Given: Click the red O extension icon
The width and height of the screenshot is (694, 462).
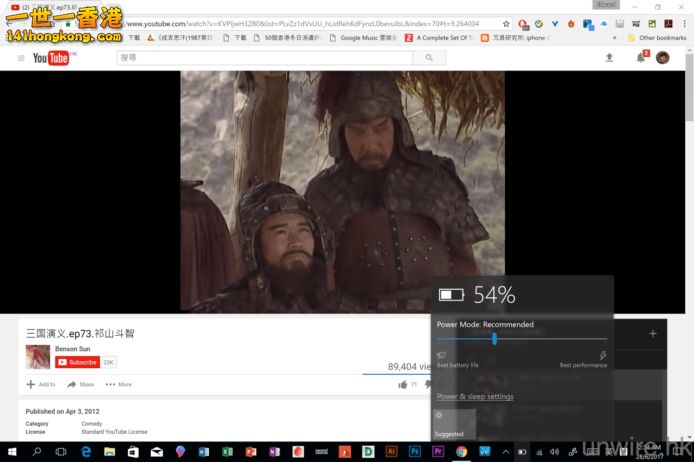Looking at the screenshot, I should [523, 24].
